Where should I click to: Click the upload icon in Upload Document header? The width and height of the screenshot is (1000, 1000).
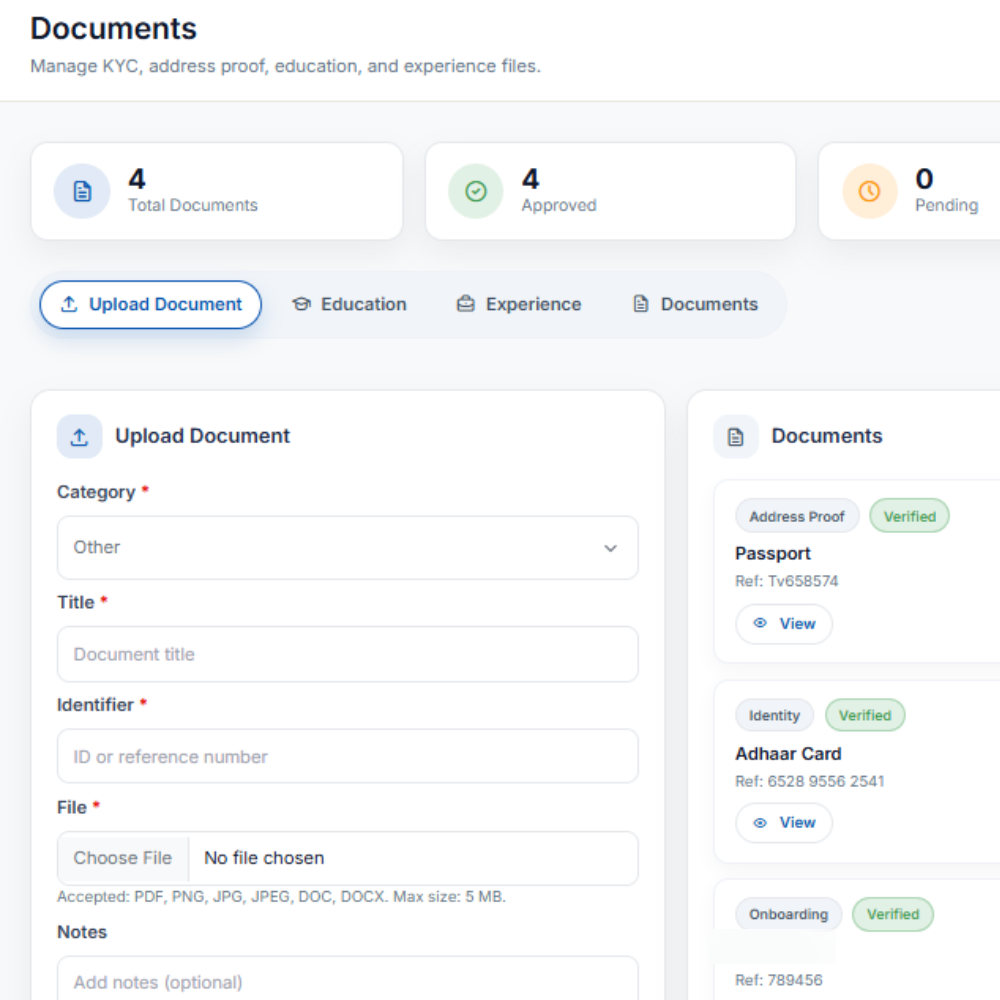[80, 437]
